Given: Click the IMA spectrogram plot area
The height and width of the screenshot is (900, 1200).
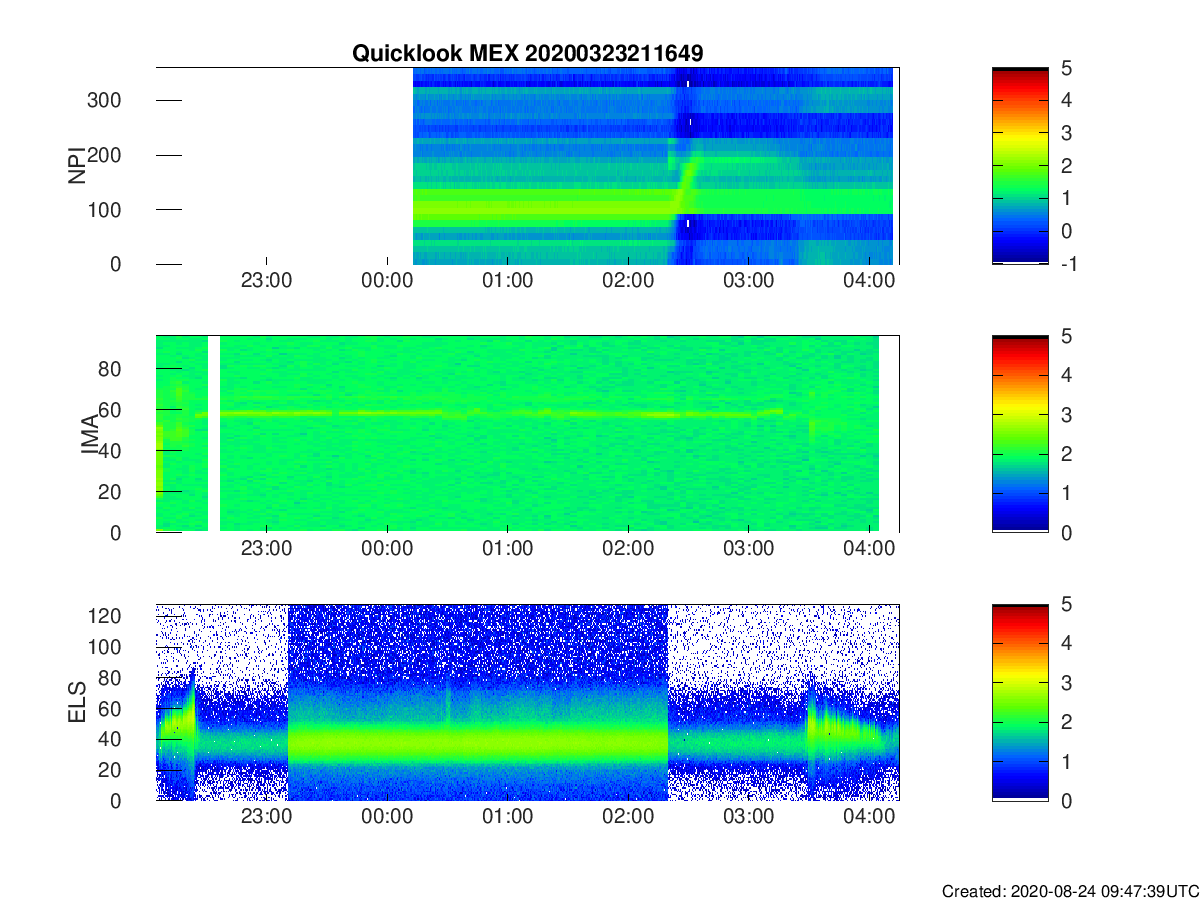Looking at the screenshot, I should (528, 434).
